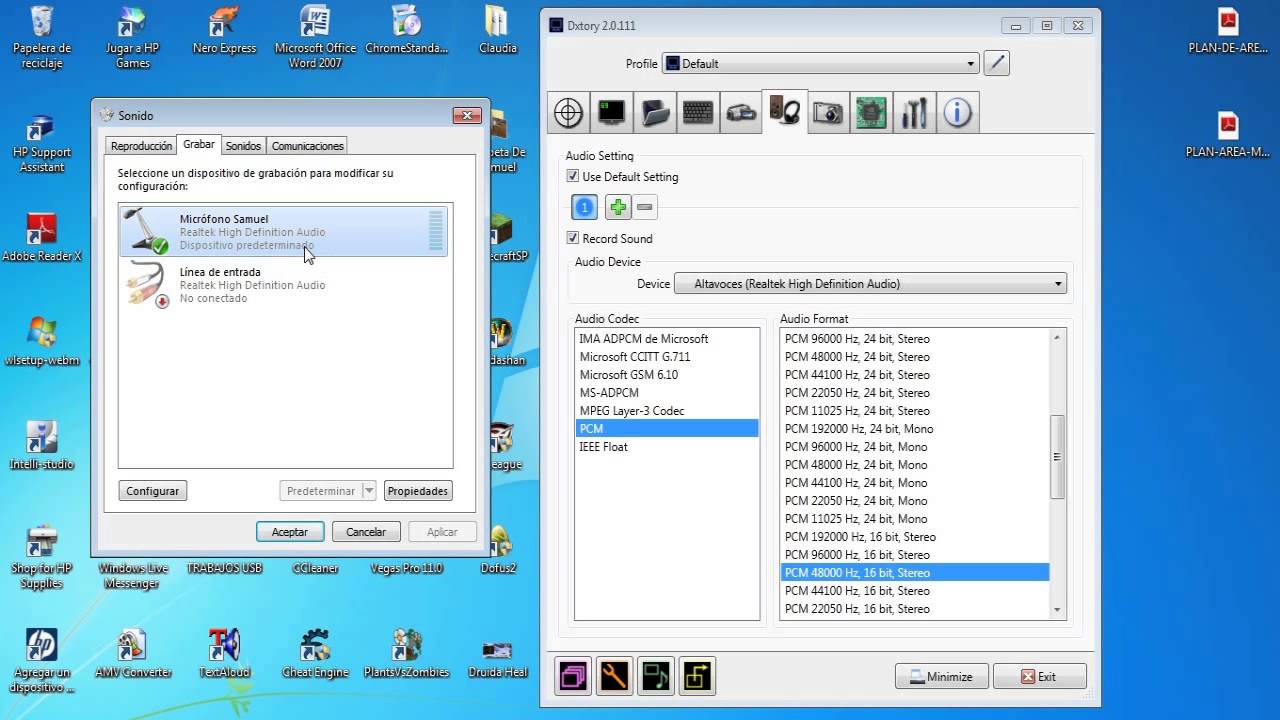This screenshot has width=1280, height=720.
Task: Click the yellow export arrow icon
Action: pos(697,676)
